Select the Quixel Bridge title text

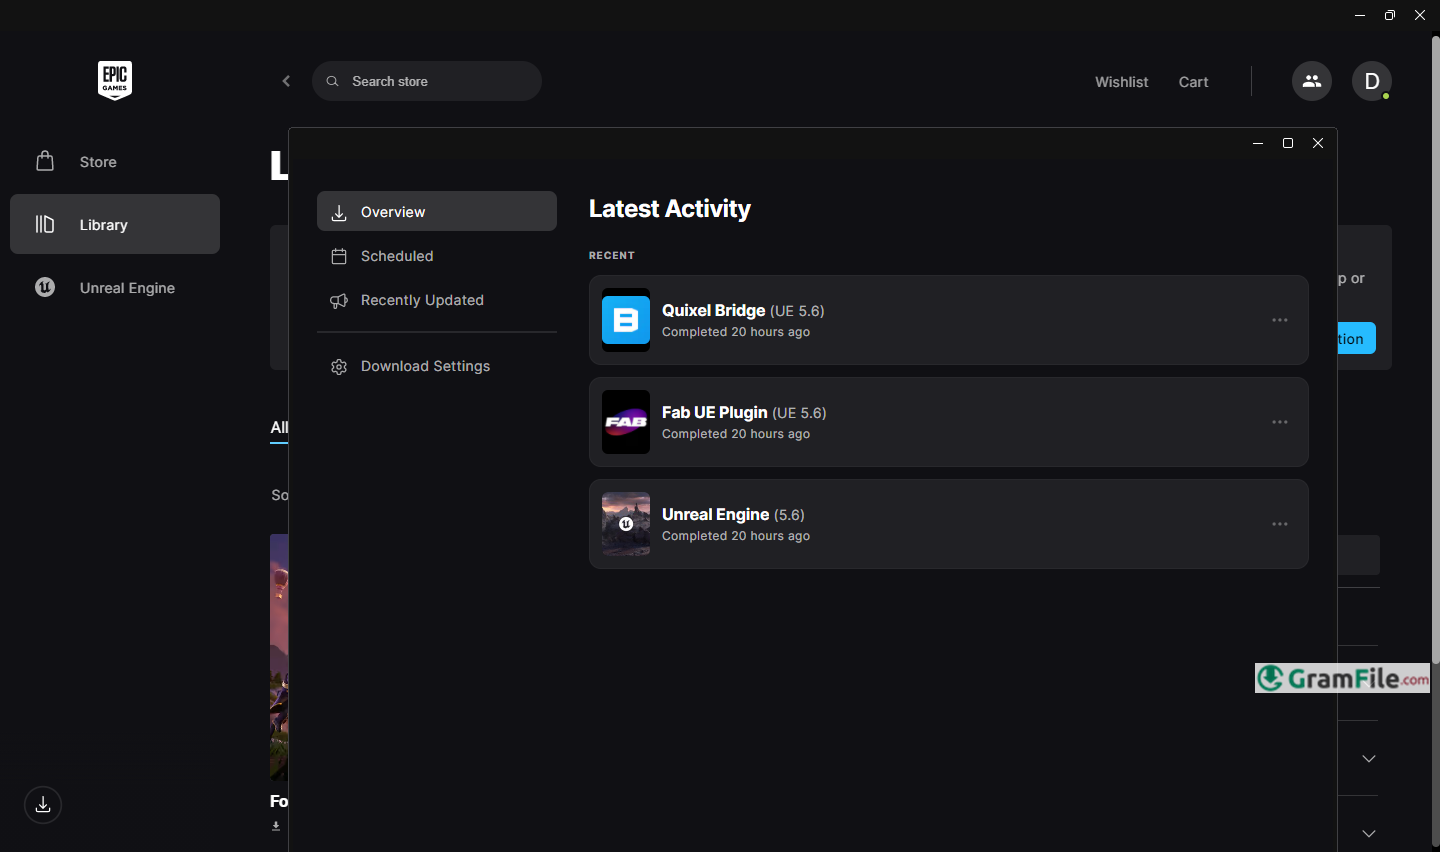point(713,310)
